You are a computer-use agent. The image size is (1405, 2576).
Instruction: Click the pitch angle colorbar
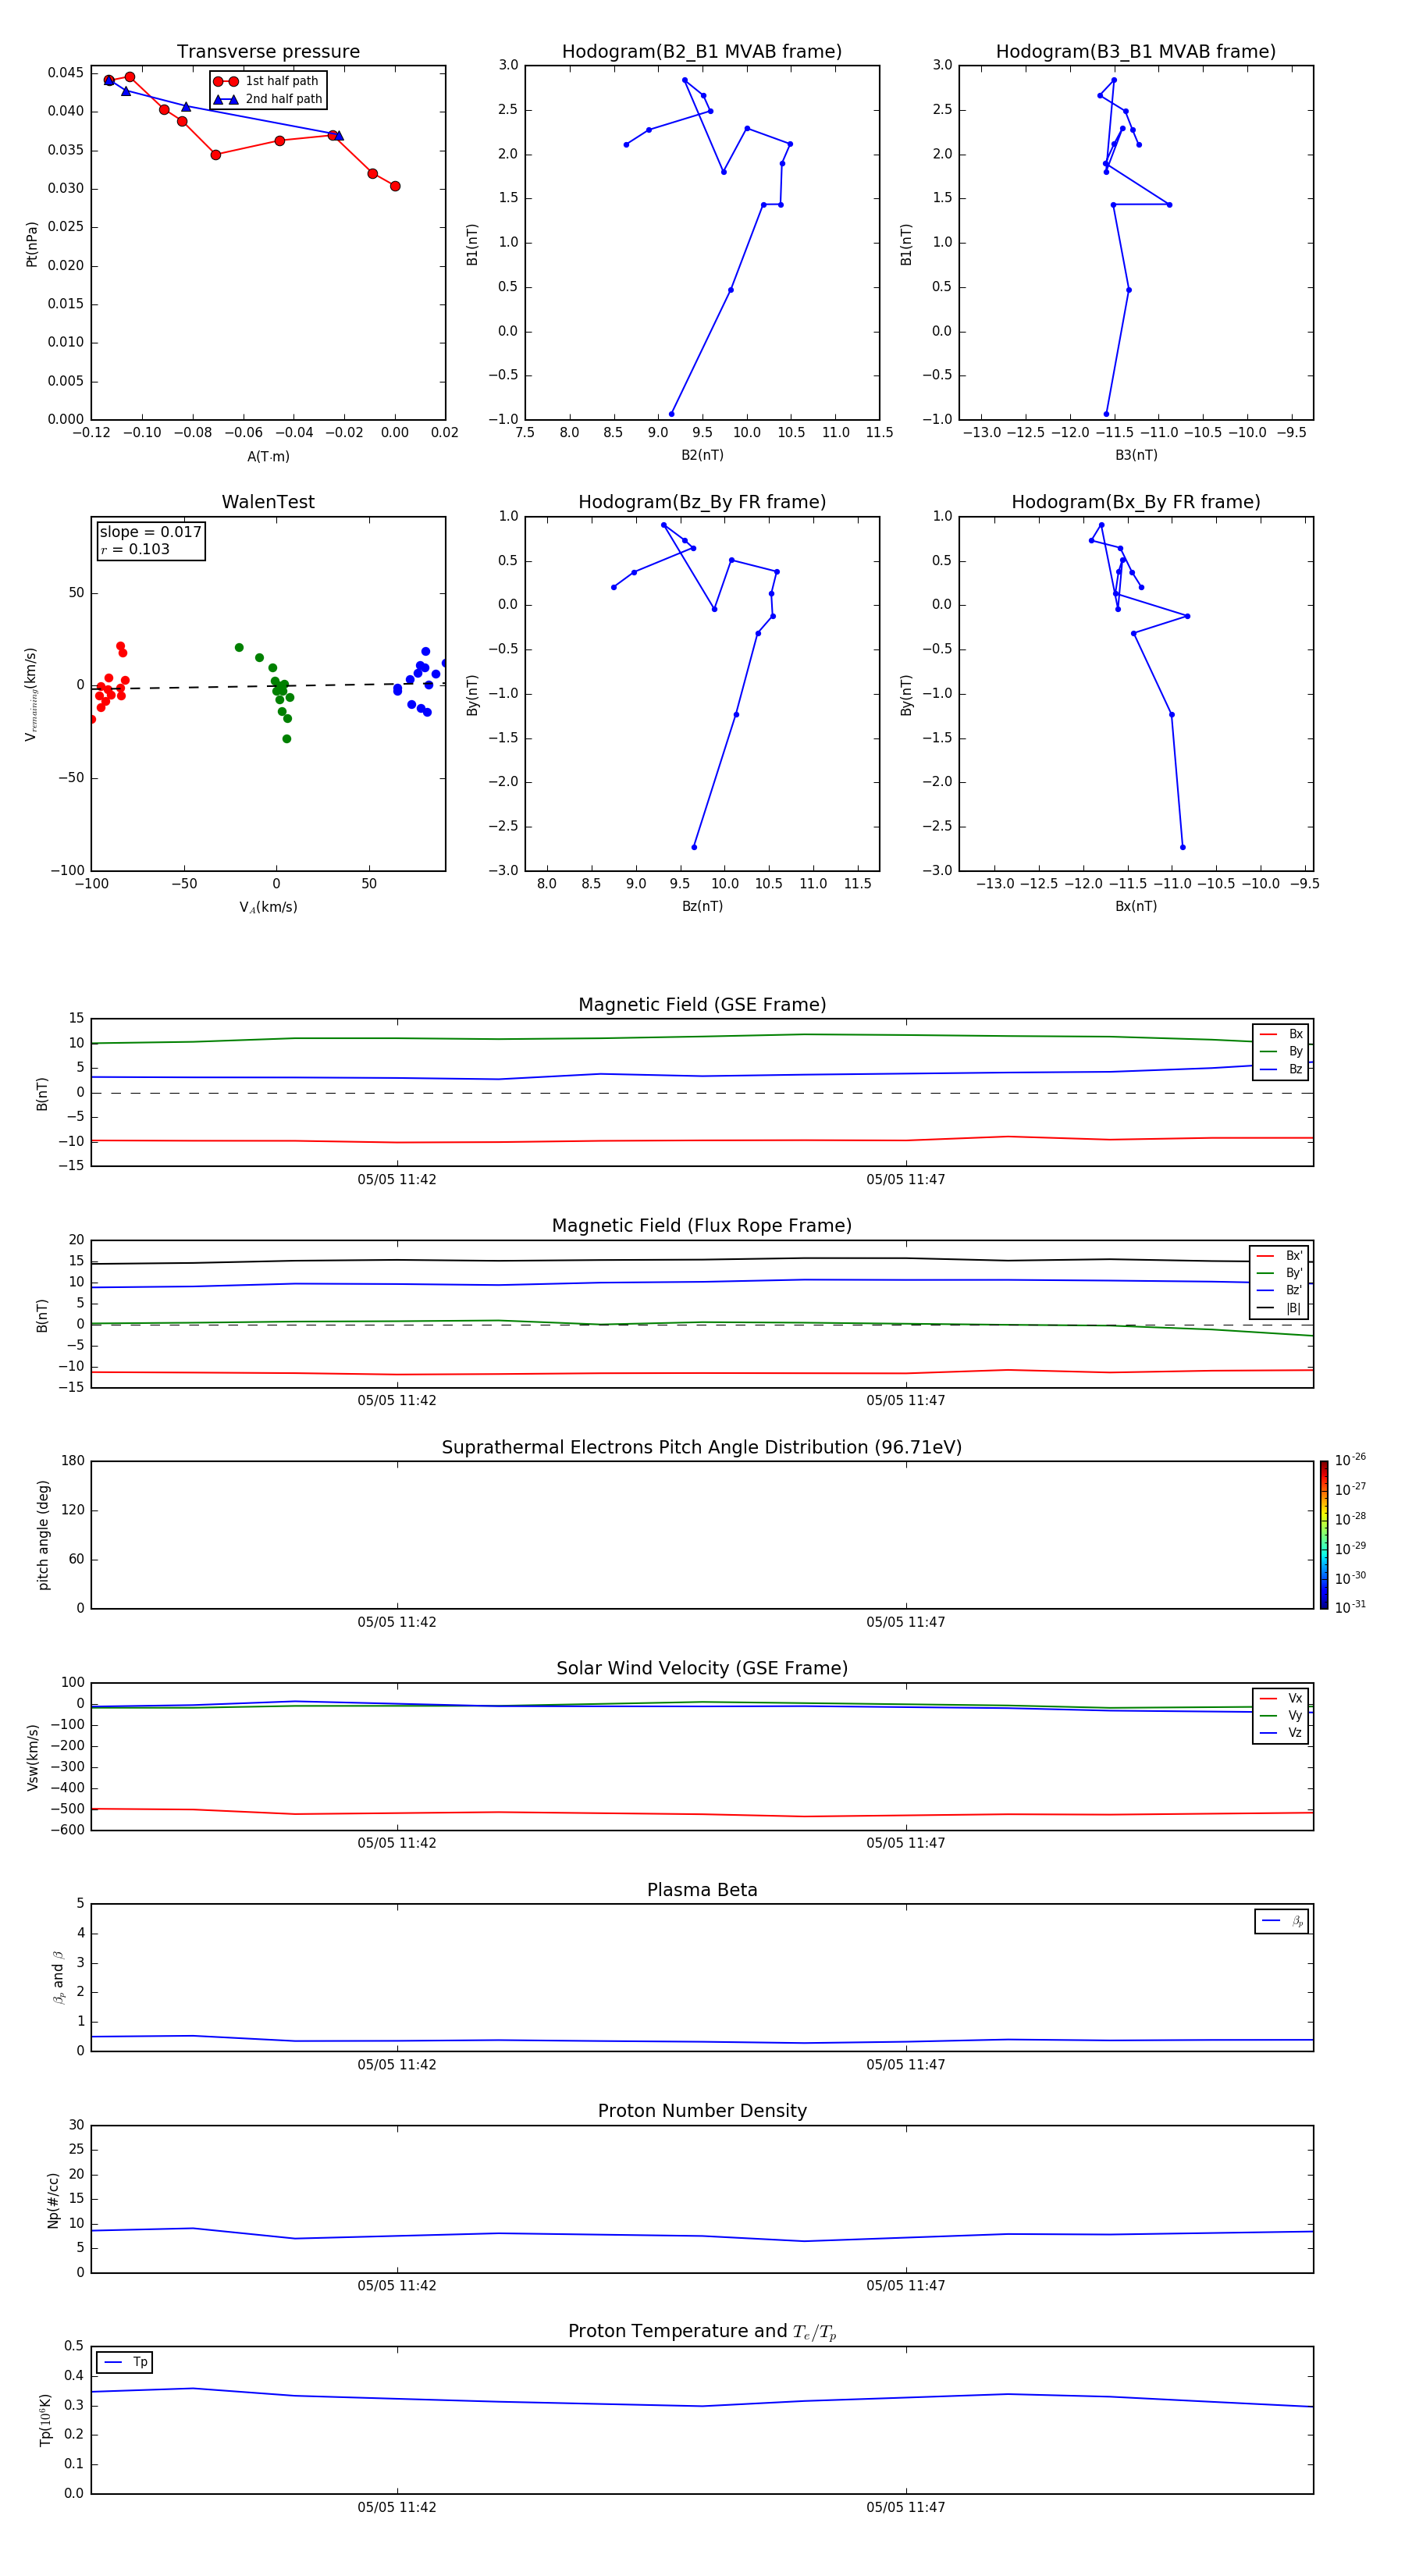[x=1324, y=1535]
